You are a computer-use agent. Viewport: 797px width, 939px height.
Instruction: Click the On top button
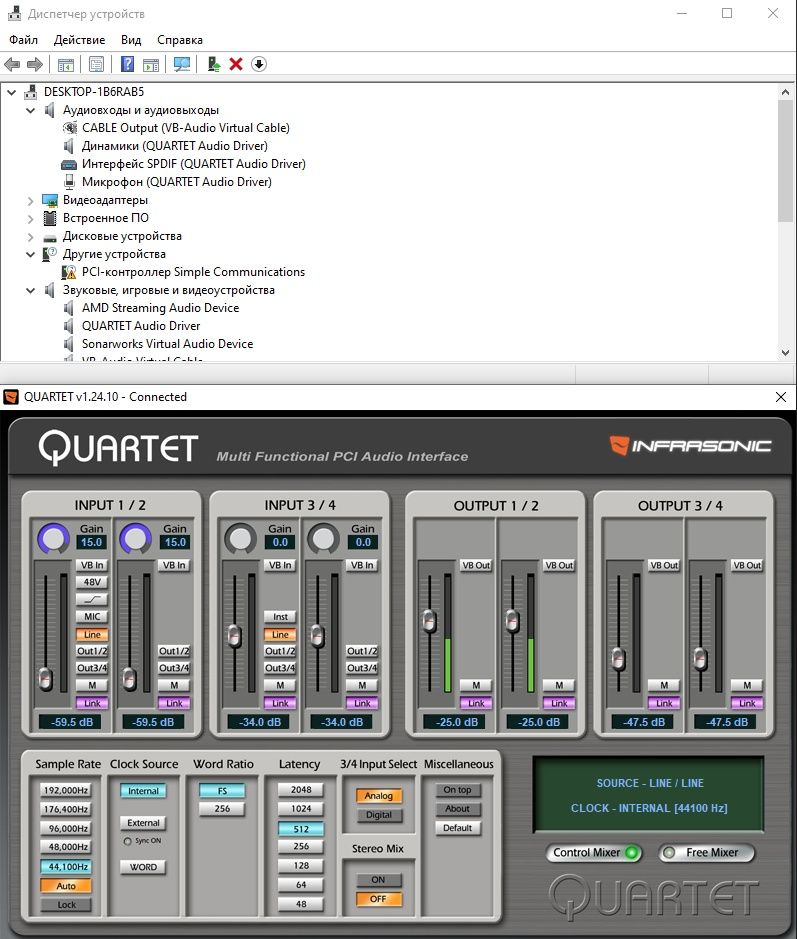[458, 790]
